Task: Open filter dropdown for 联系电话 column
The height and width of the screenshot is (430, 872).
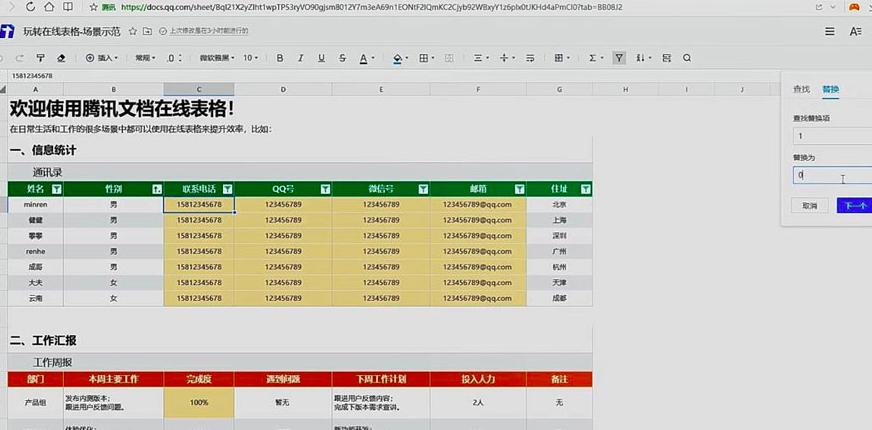Action: coord(227,189)
